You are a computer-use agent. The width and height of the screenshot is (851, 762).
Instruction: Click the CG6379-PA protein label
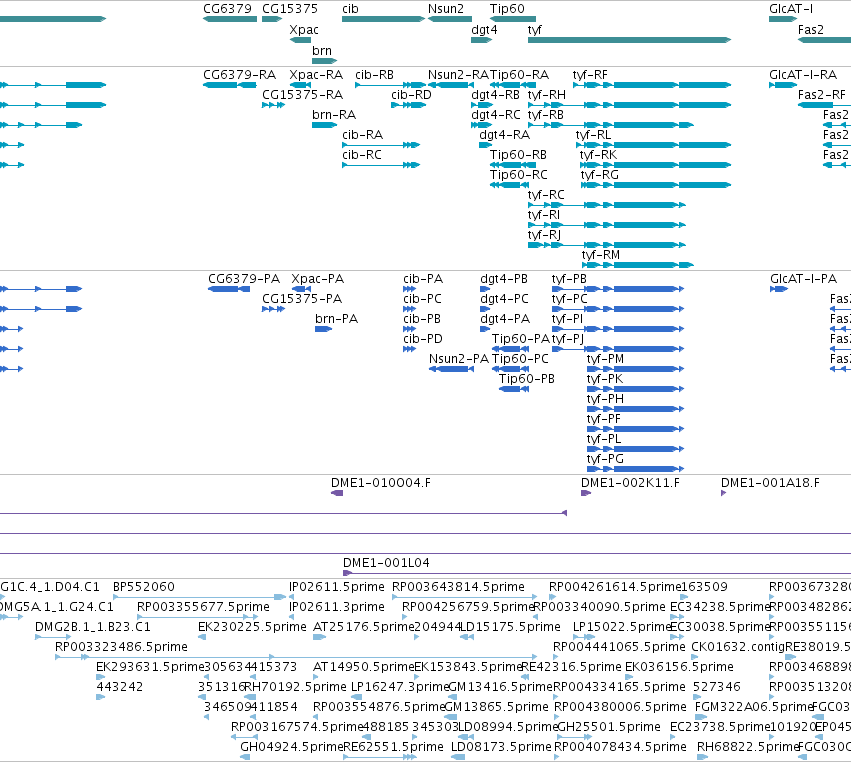pos(244,279)
